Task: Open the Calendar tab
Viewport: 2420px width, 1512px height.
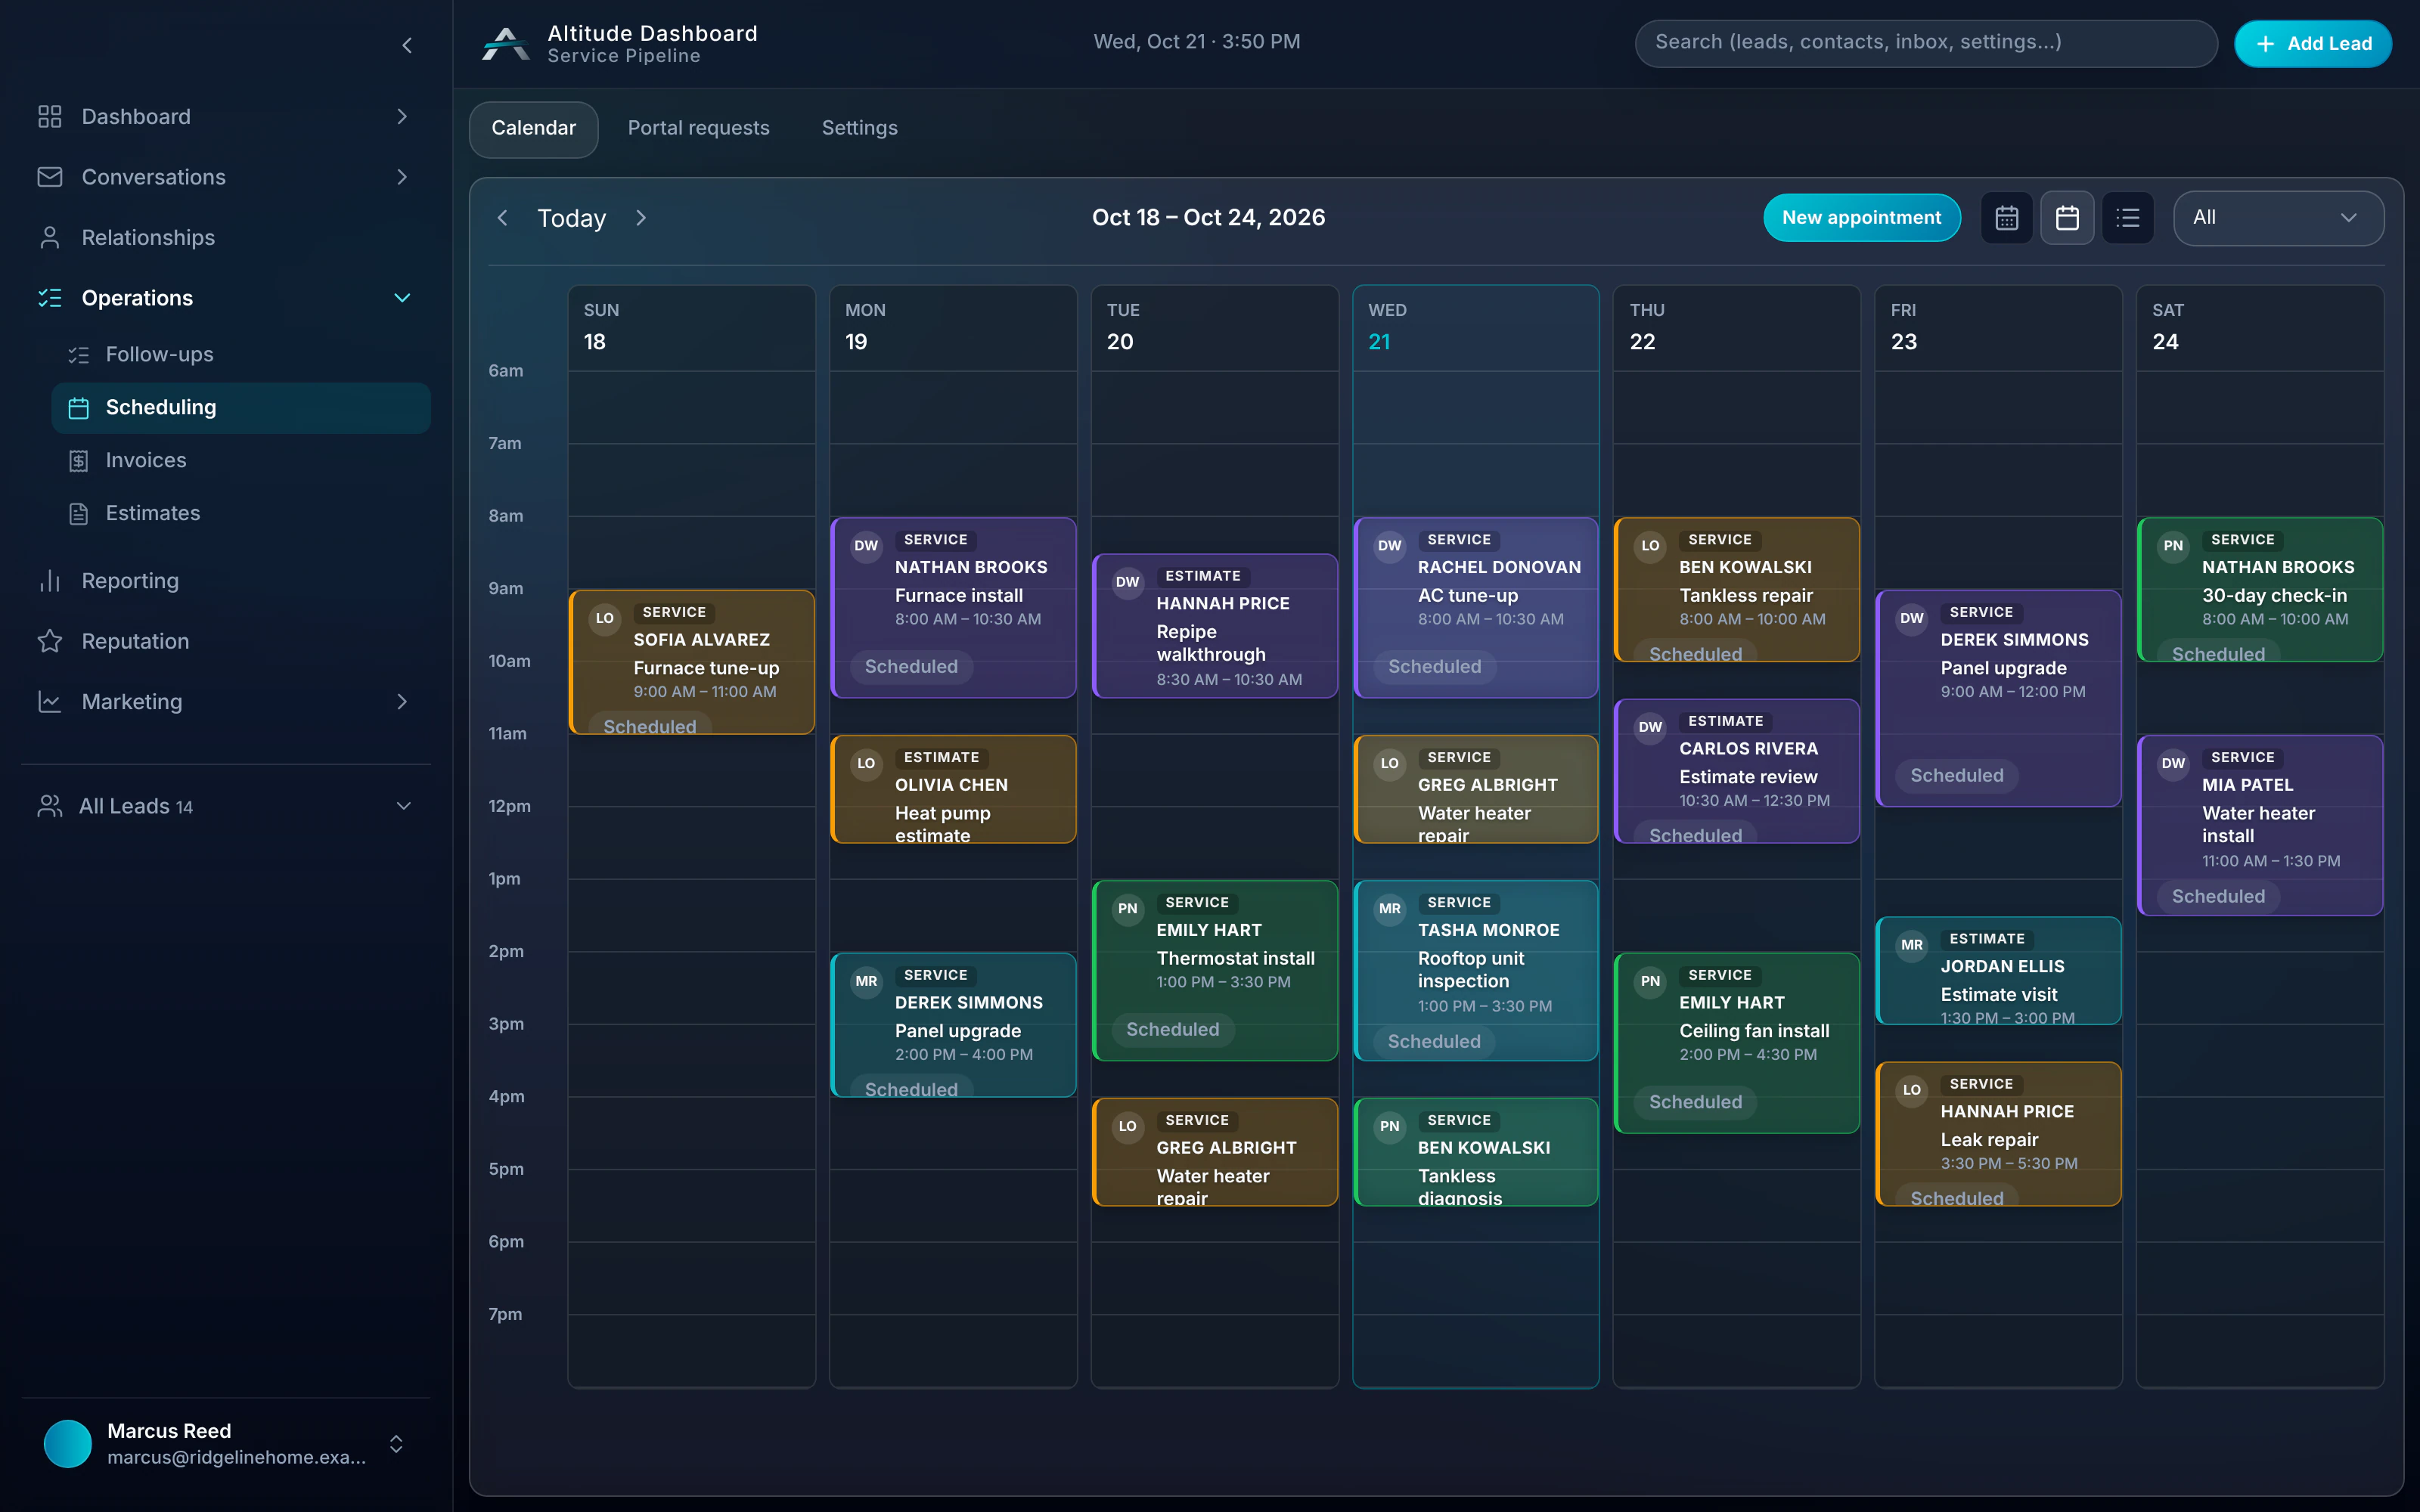Action: [x=533, y=128]
